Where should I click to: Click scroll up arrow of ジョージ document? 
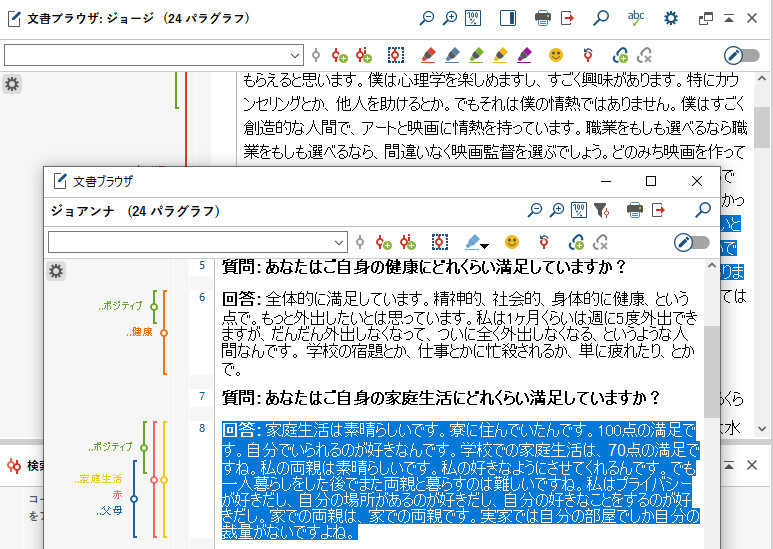coord(762,78)
